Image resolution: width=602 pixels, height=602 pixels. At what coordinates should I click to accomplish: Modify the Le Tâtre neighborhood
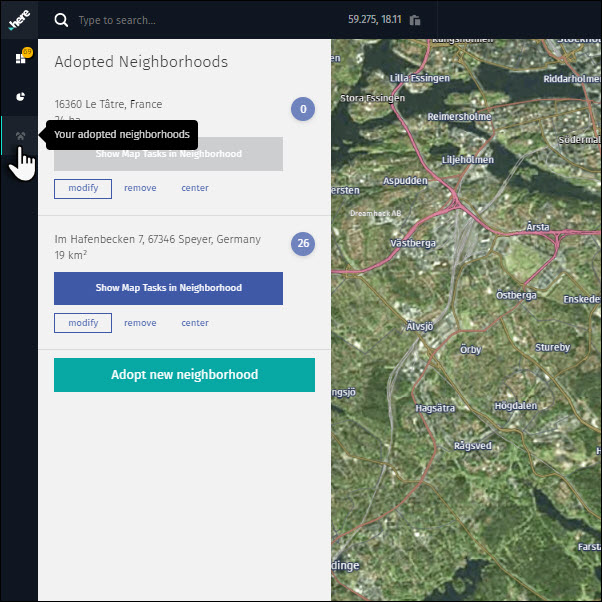click(83, 189)
